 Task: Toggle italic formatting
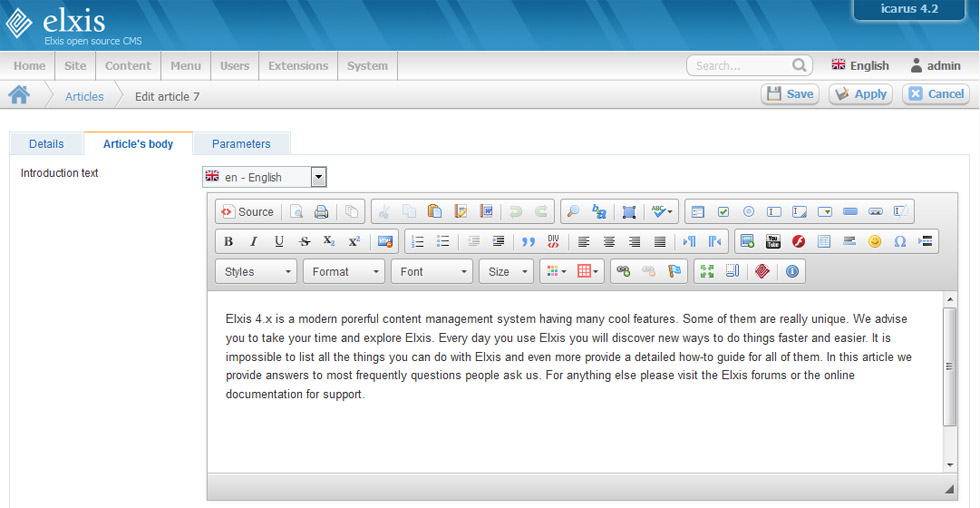point(254,242)
